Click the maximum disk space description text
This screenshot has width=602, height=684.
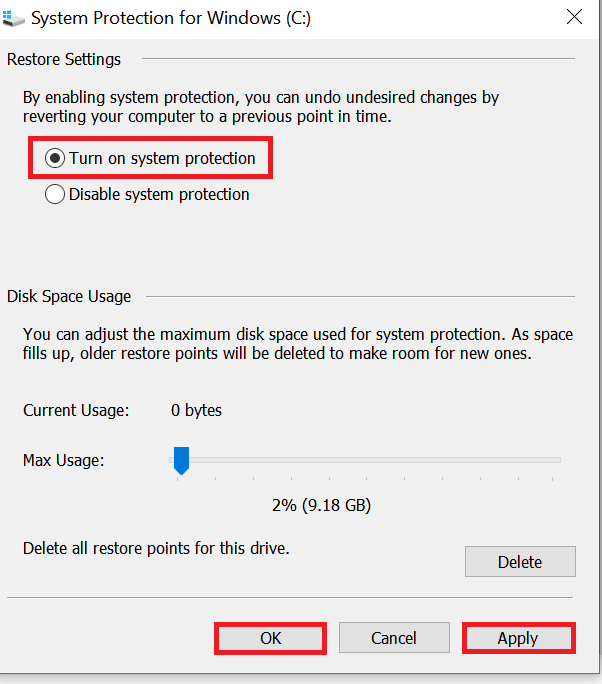click(x=297, y=344)
